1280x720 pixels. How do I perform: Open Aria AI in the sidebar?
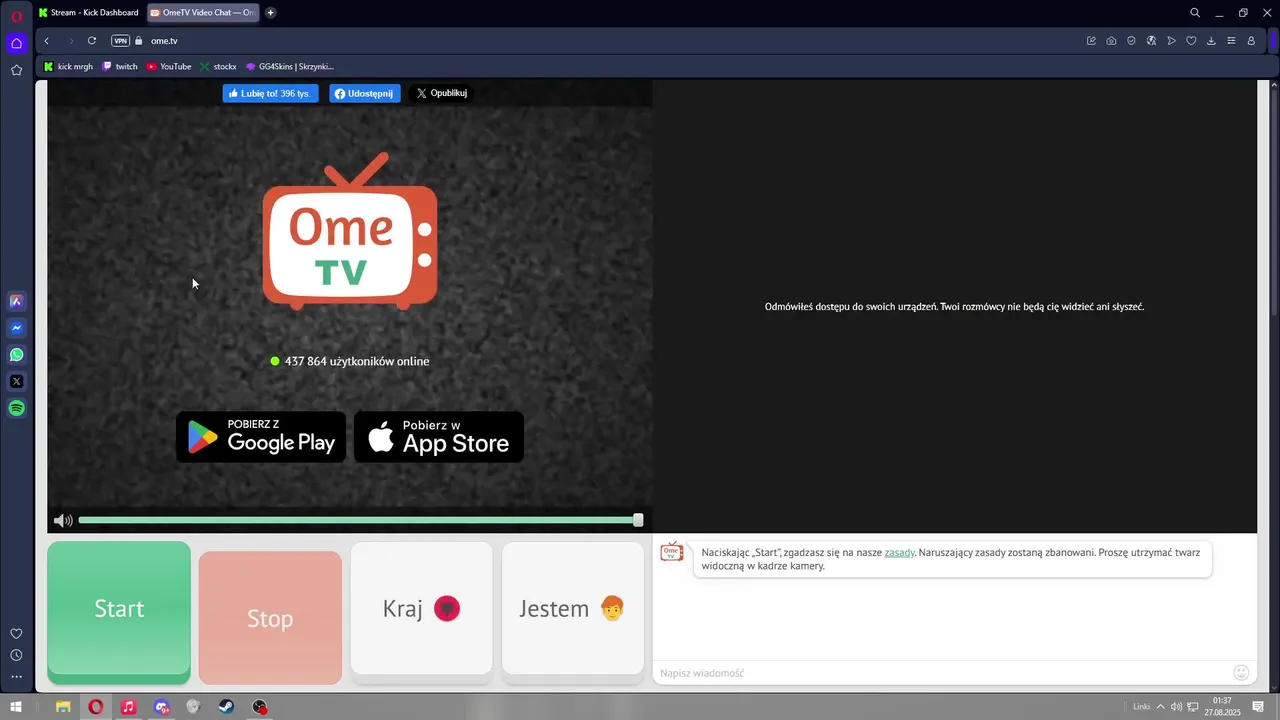[x=16, y=301]
